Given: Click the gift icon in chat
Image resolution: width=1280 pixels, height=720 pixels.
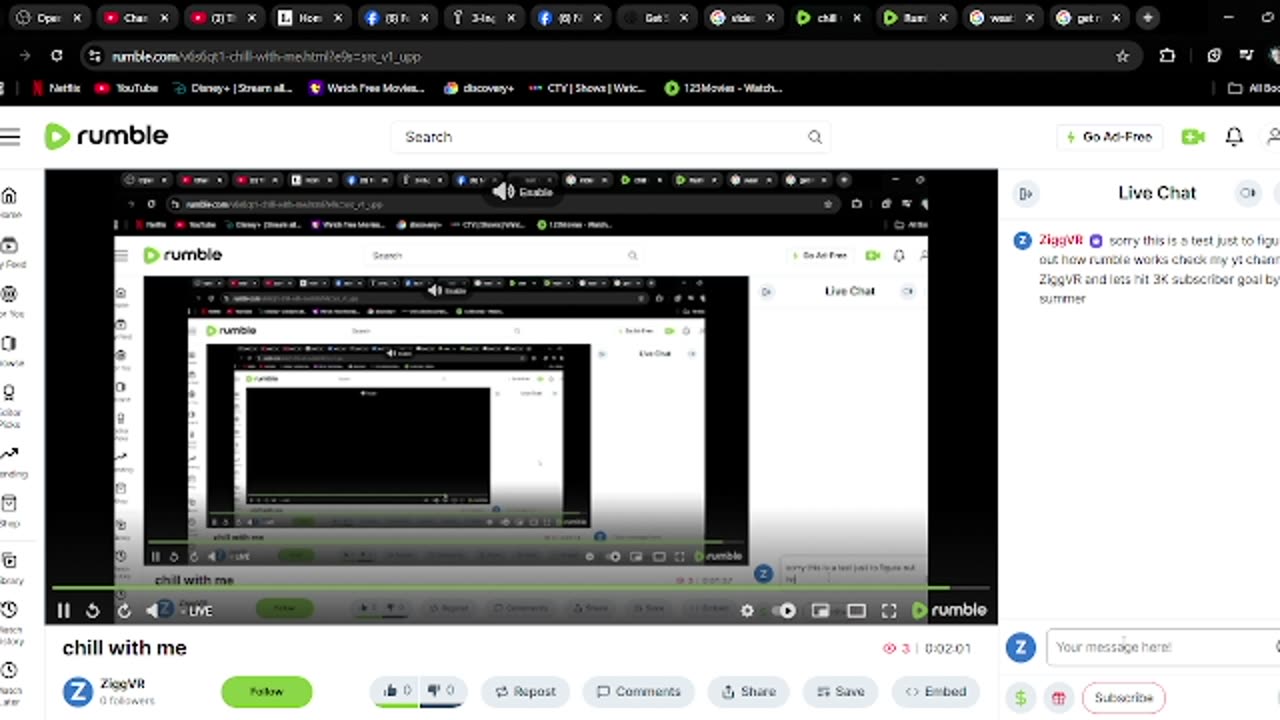Looking at the screenshot, I should point(1058,698).
